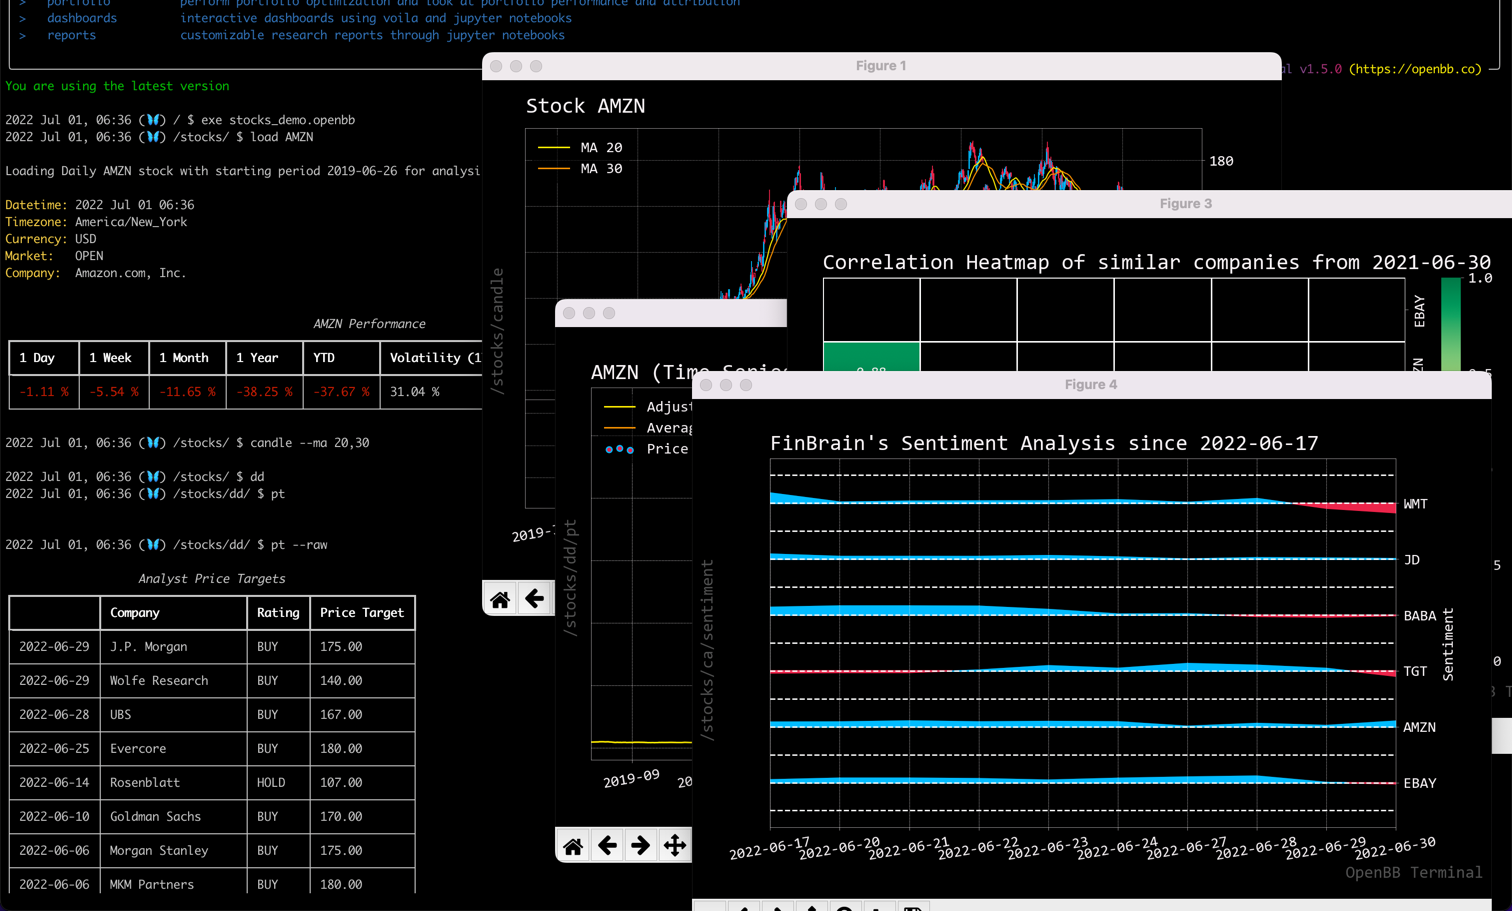The width and height of the screenshot is (1512, 911).
Task: Select the Wolfe Research company cell
Action: [x=173, y=681]
